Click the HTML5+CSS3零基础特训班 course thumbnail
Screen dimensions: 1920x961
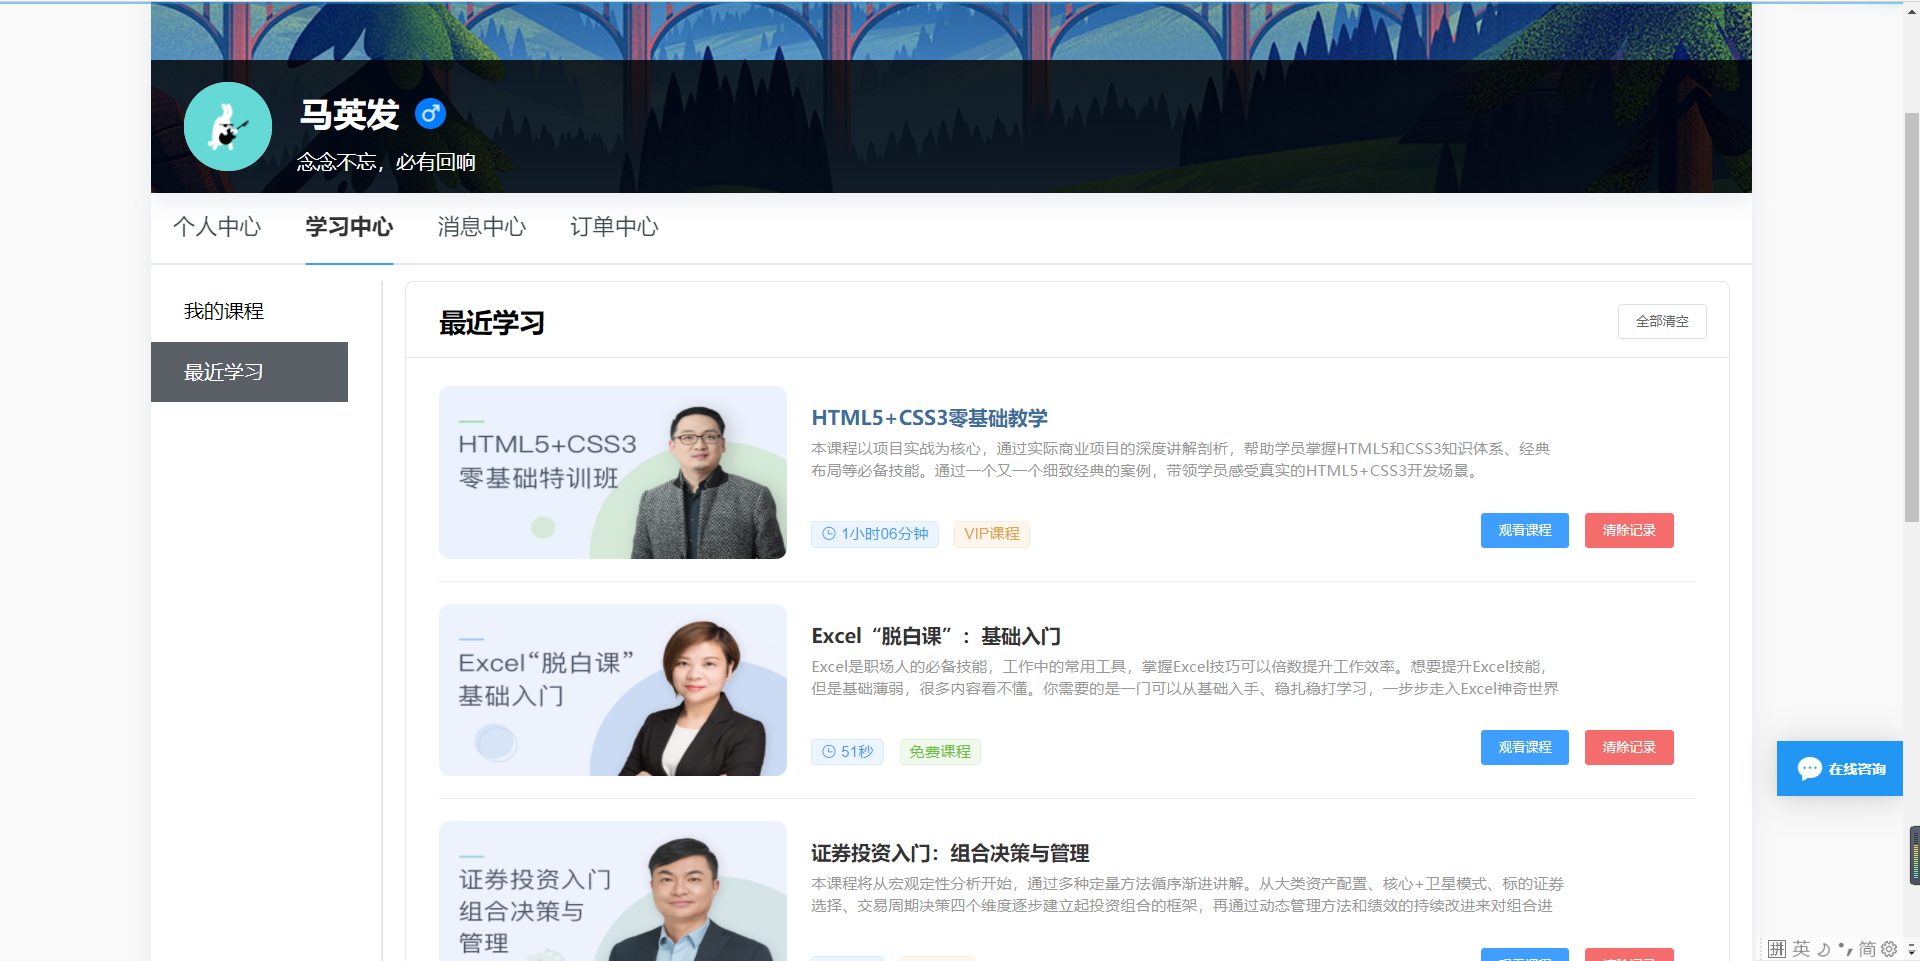click(613, 472)
